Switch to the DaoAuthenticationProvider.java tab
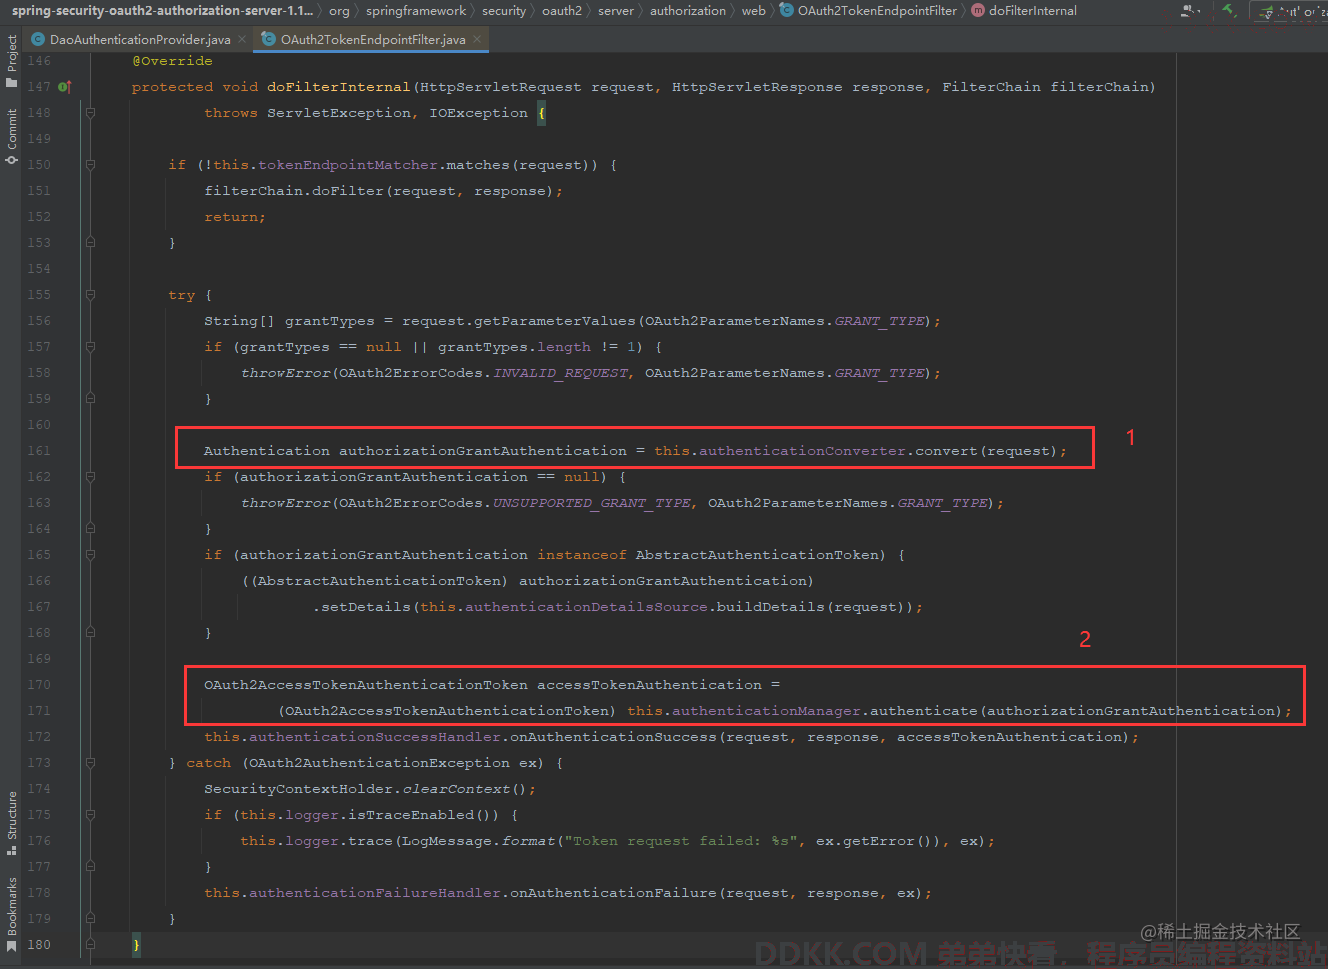 [140, 39]
